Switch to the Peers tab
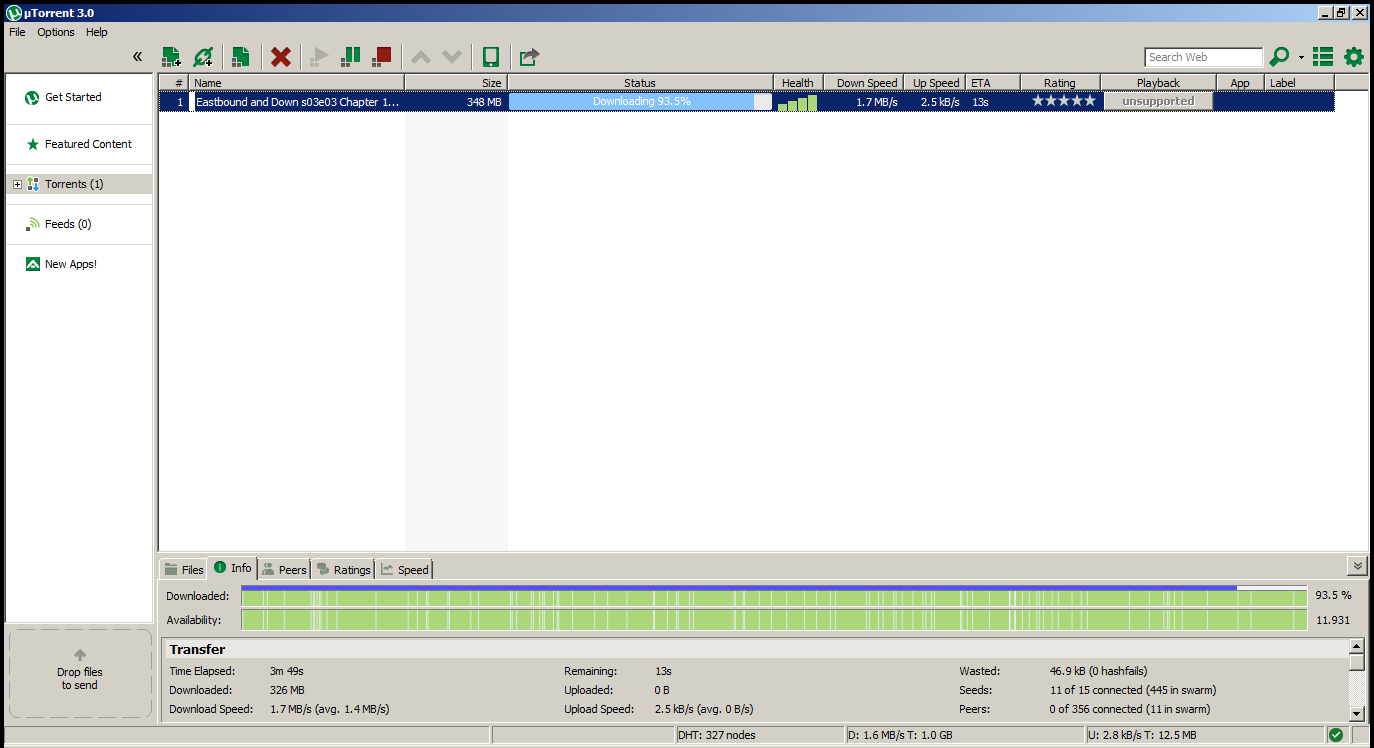Screen dimensions: 1374x748 (x=284, y=569)
